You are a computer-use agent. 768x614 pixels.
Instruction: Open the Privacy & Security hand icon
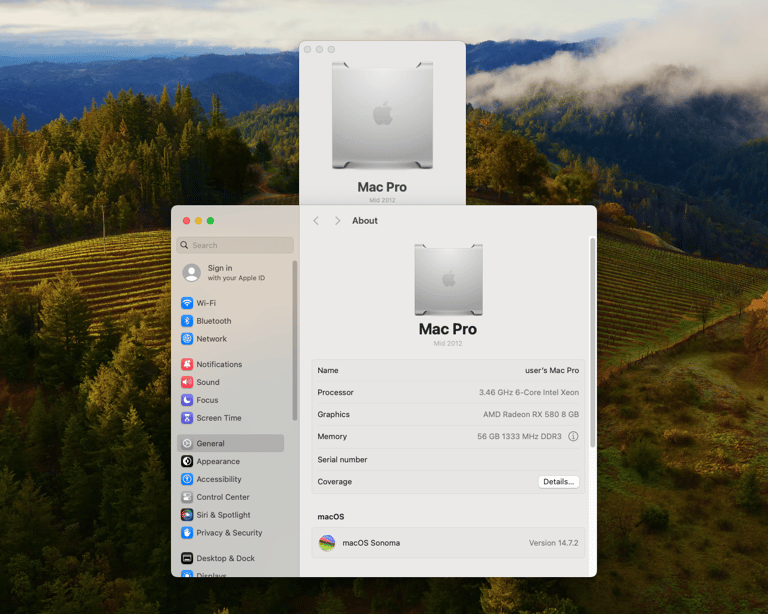(187, 533)
